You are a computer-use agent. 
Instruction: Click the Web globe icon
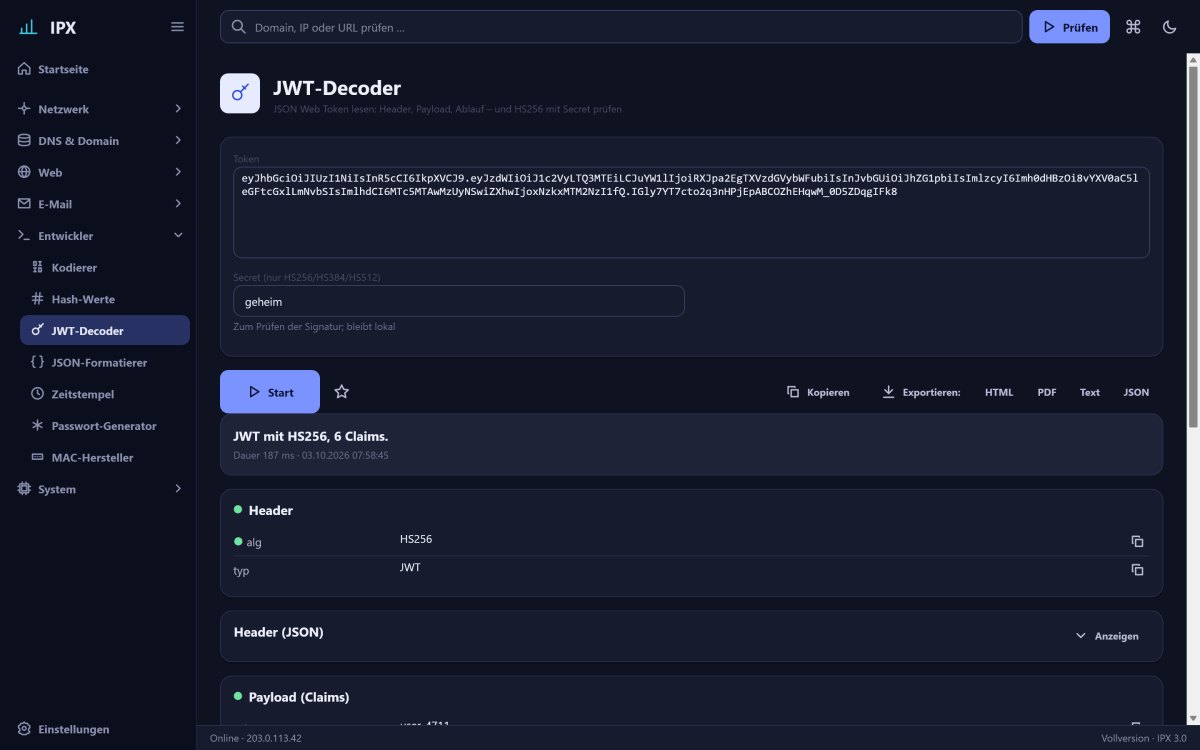pos(24,172)
